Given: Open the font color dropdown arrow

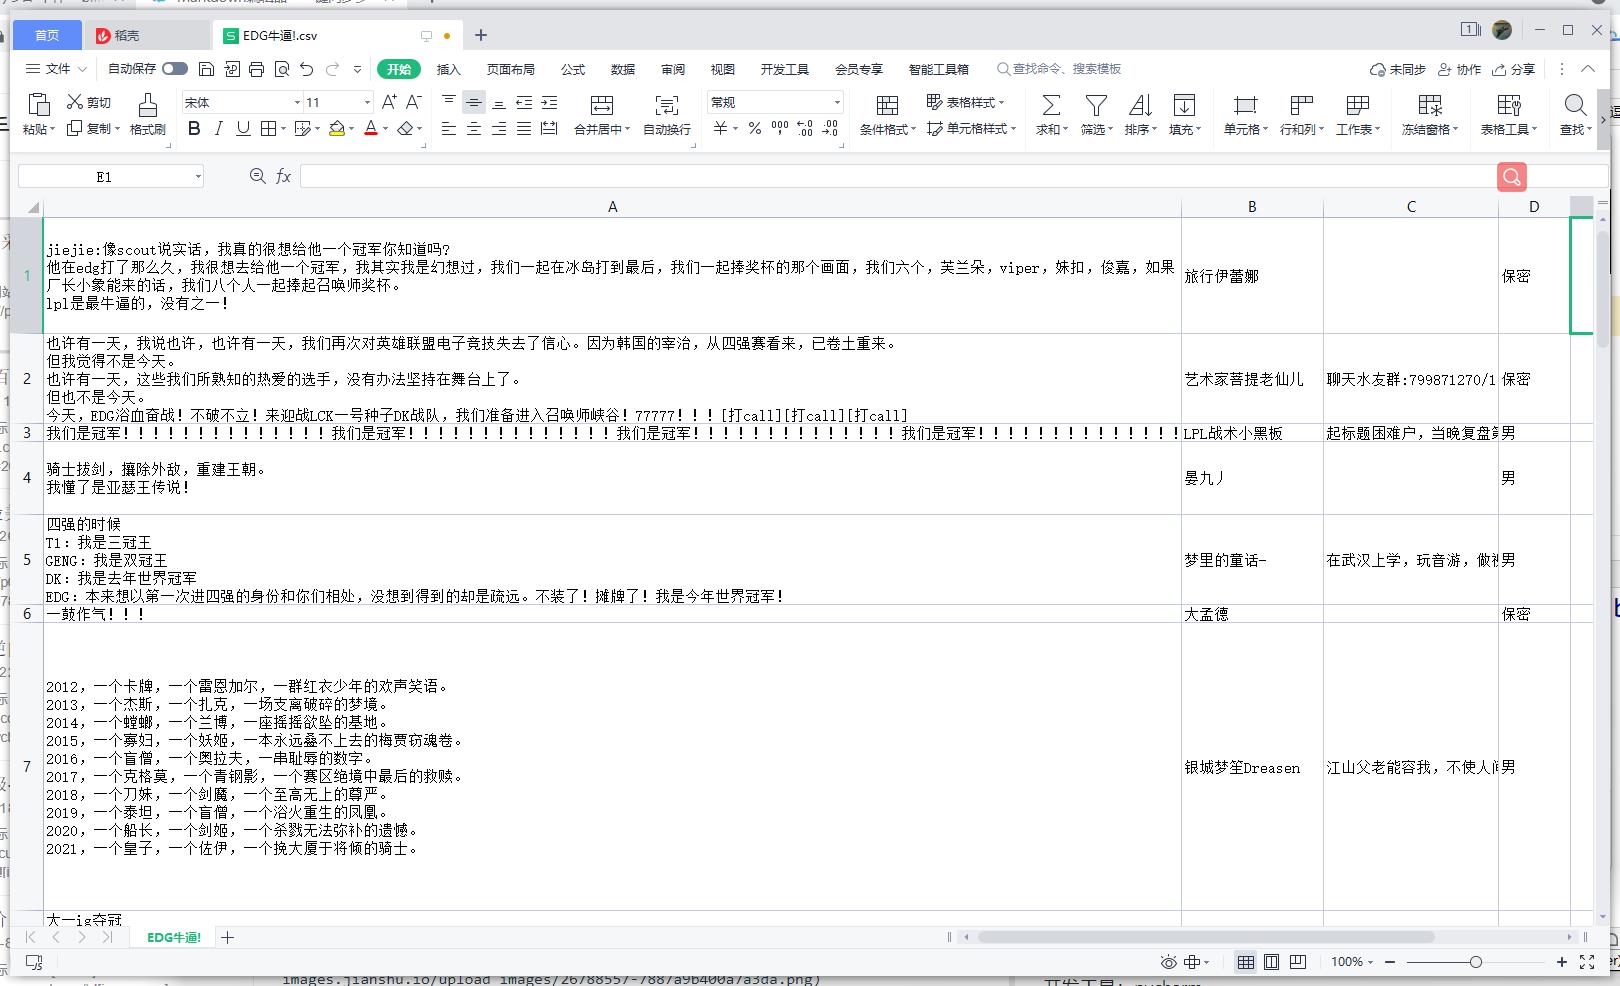Looking at the screenshot, I should (x=385, y=128).
